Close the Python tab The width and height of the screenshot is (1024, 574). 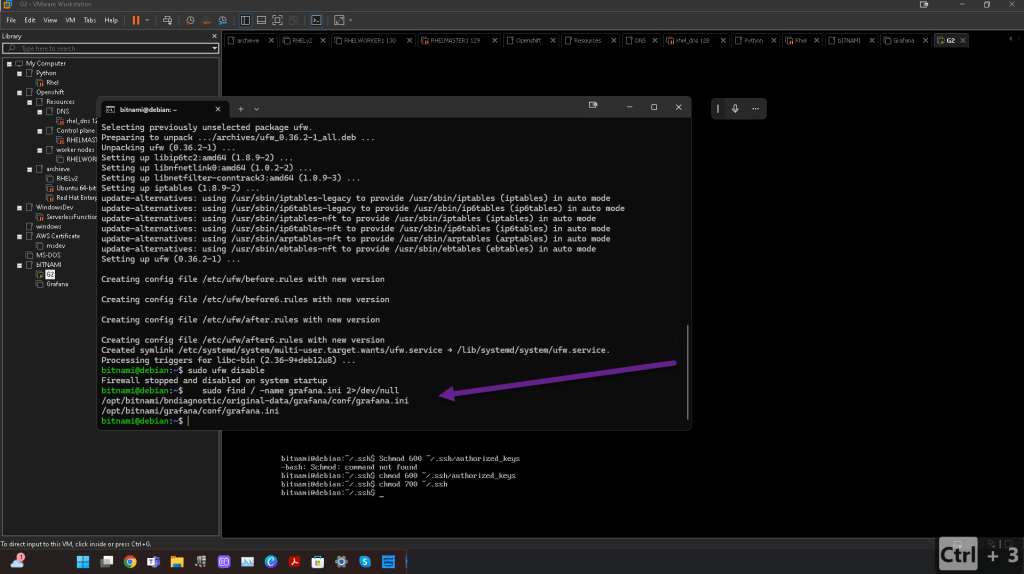774,40
